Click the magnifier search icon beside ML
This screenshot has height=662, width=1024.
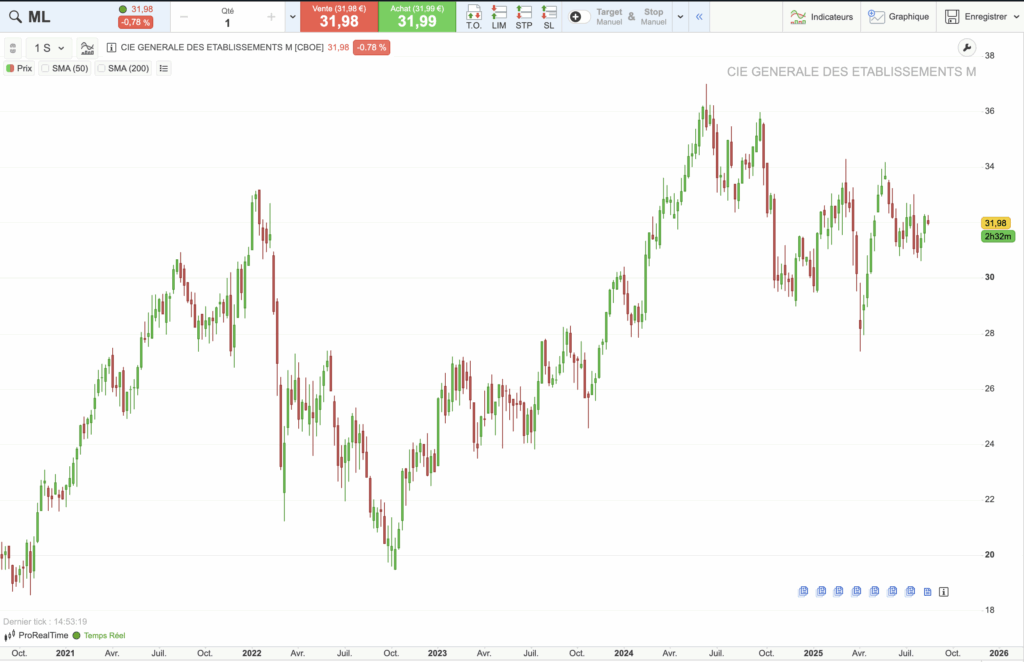coord(14,16)
